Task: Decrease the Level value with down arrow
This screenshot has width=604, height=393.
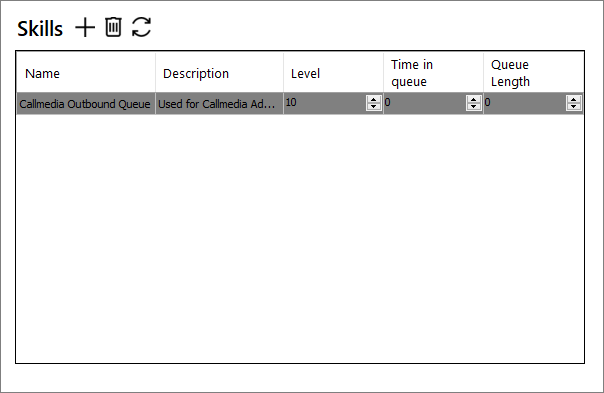Action: click(373, 106)
